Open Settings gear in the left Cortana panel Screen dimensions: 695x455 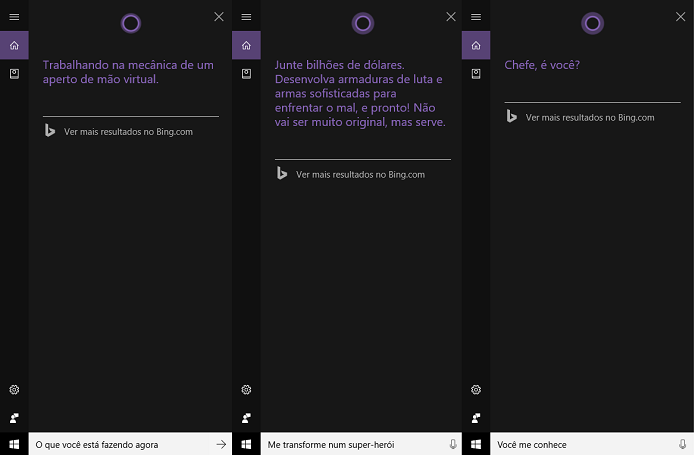pyautogui.click(x=14, y=389)
